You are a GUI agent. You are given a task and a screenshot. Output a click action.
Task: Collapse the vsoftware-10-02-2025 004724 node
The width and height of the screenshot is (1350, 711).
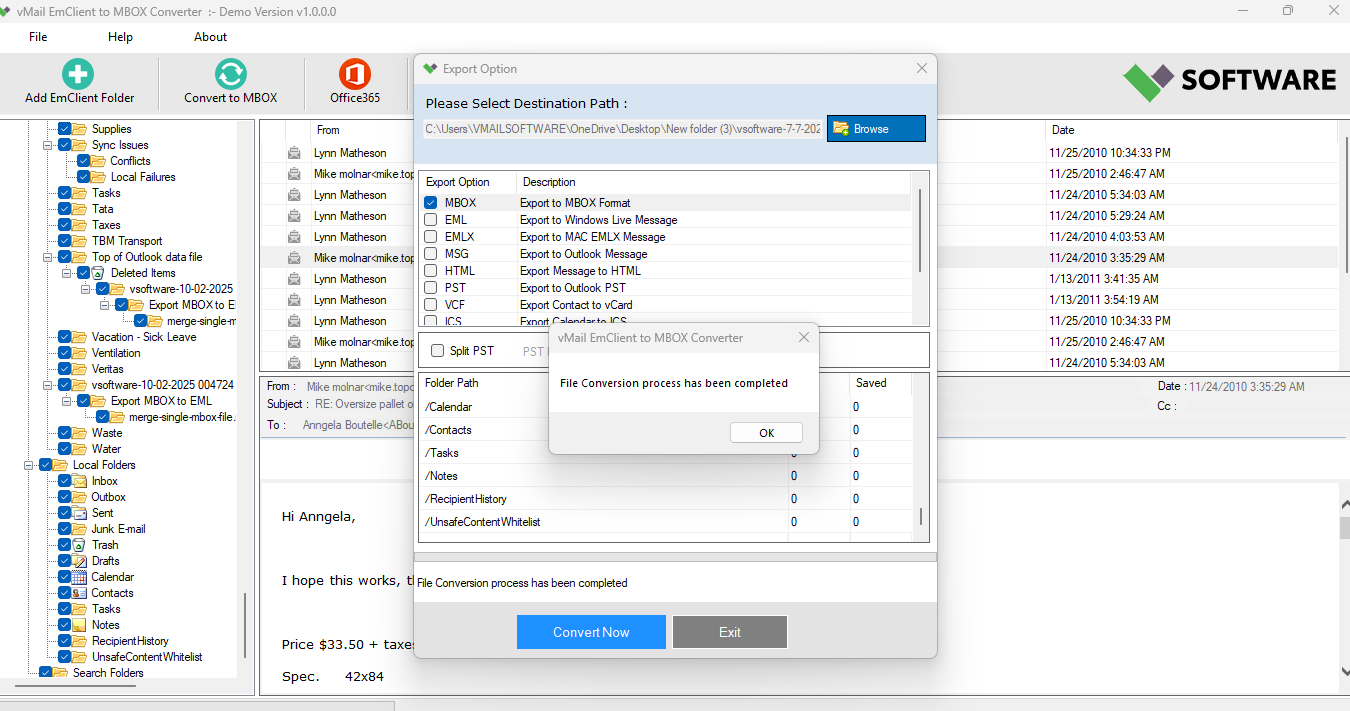tap(48, 385)
